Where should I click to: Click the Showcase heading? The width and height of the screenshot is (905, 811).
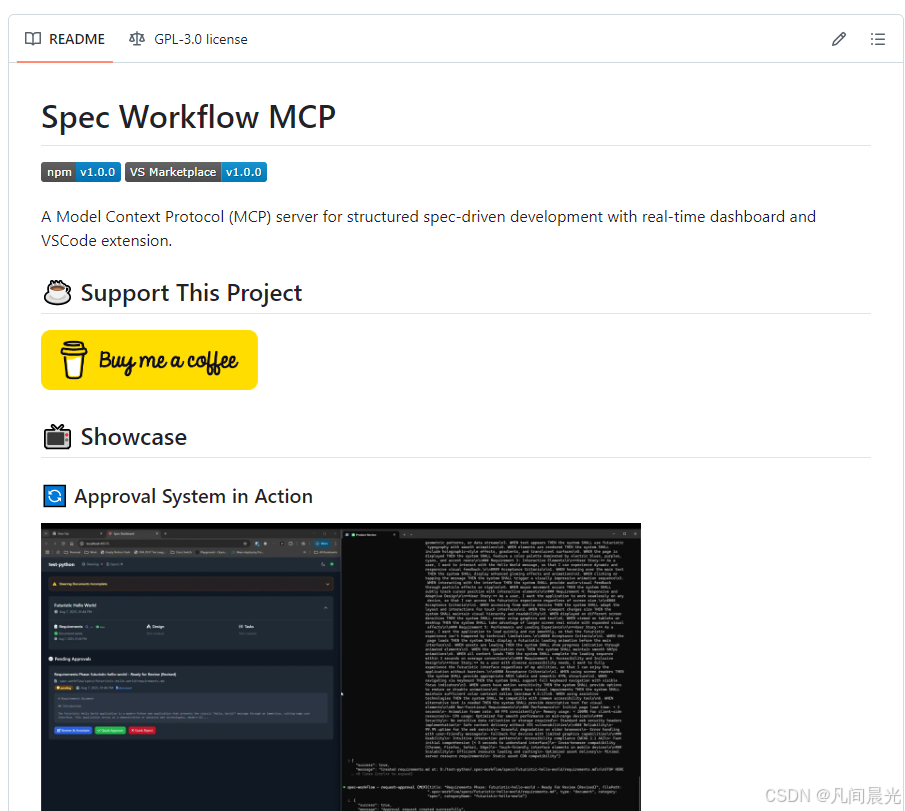point(133,437)
